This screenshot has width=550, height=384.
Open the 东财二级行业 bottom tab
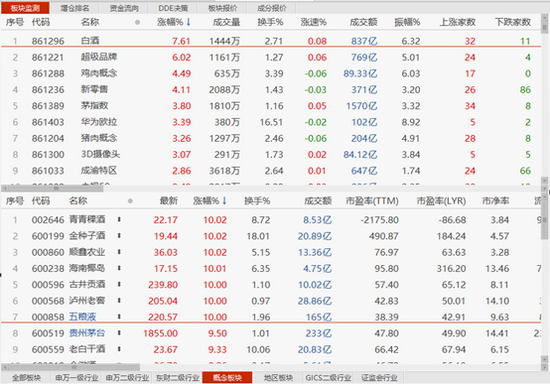pos(177,378)
